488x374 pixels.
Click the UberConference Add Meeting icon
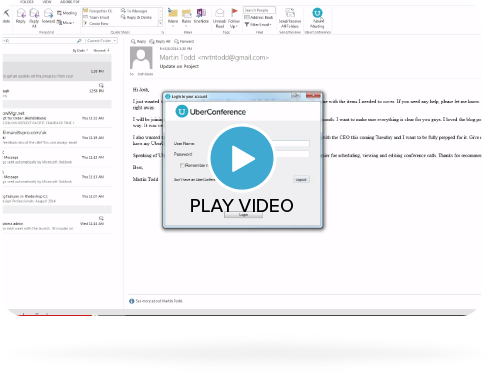[x=317, y=18]
